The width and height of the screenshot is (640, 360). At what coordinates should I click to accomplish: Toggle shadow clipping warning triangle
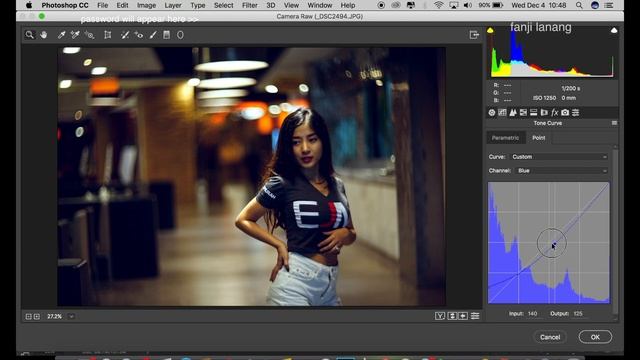coord(490,30)
